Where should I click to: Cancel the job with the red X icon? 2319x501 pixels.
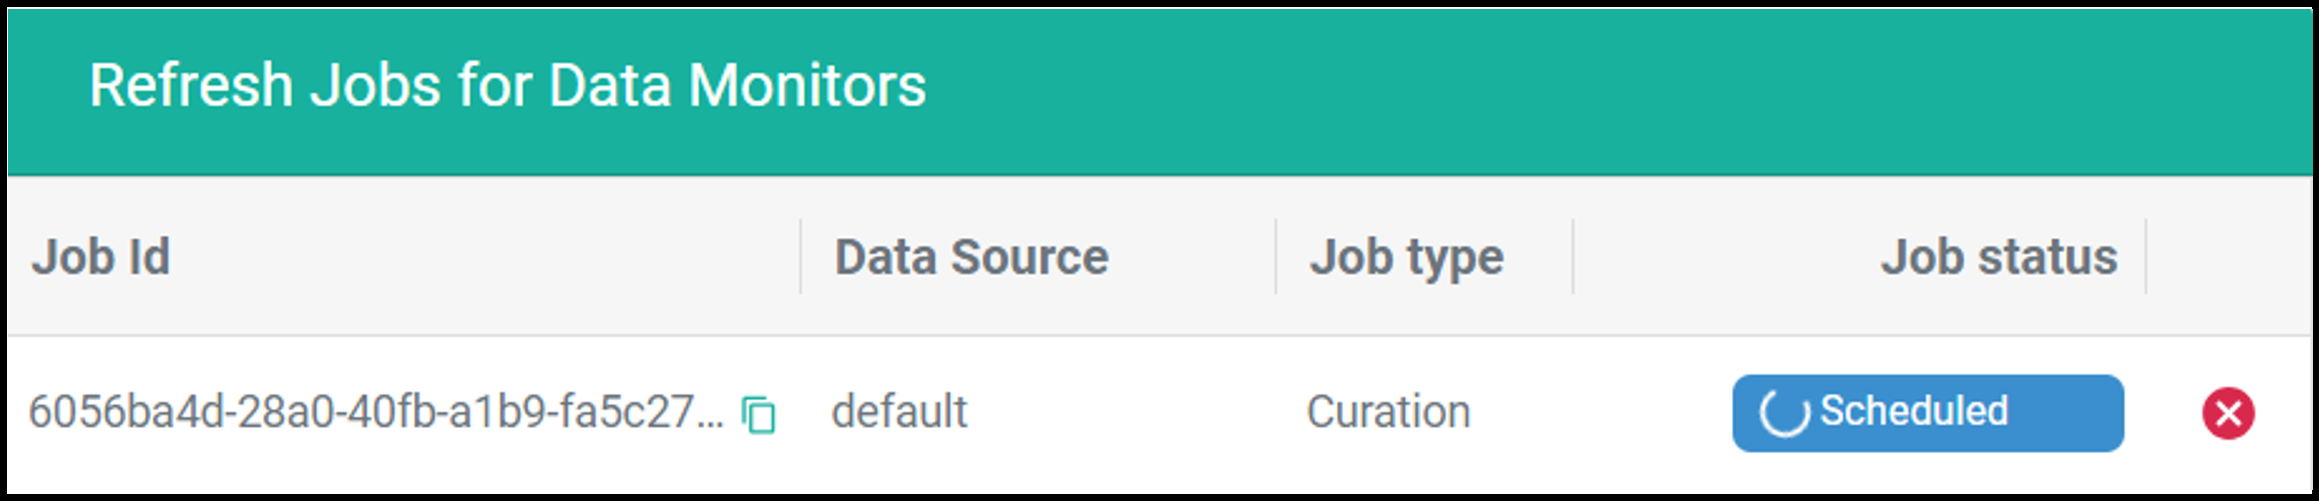click(x=2228, y=413)
